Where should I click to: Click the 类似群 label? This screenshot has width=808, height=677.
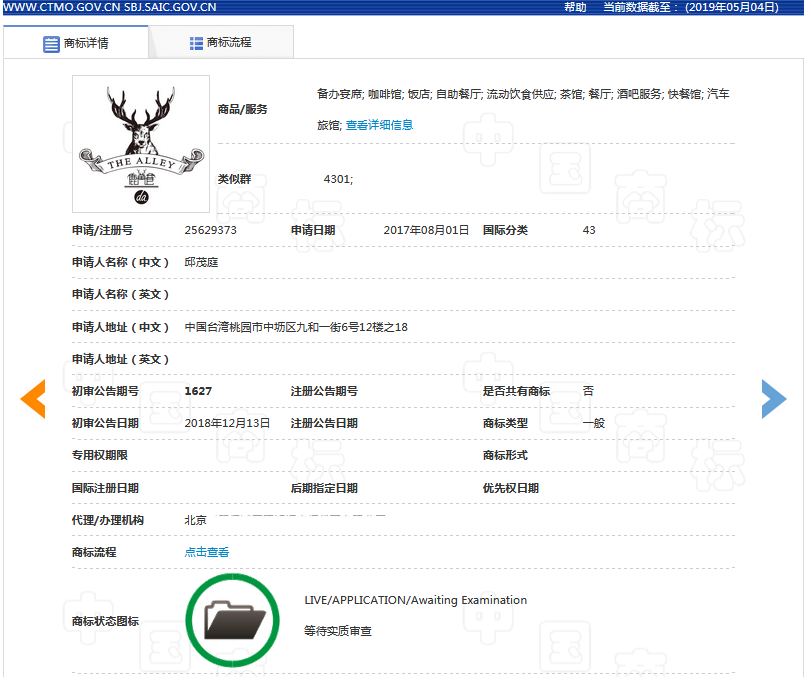[x=234, y=179]
